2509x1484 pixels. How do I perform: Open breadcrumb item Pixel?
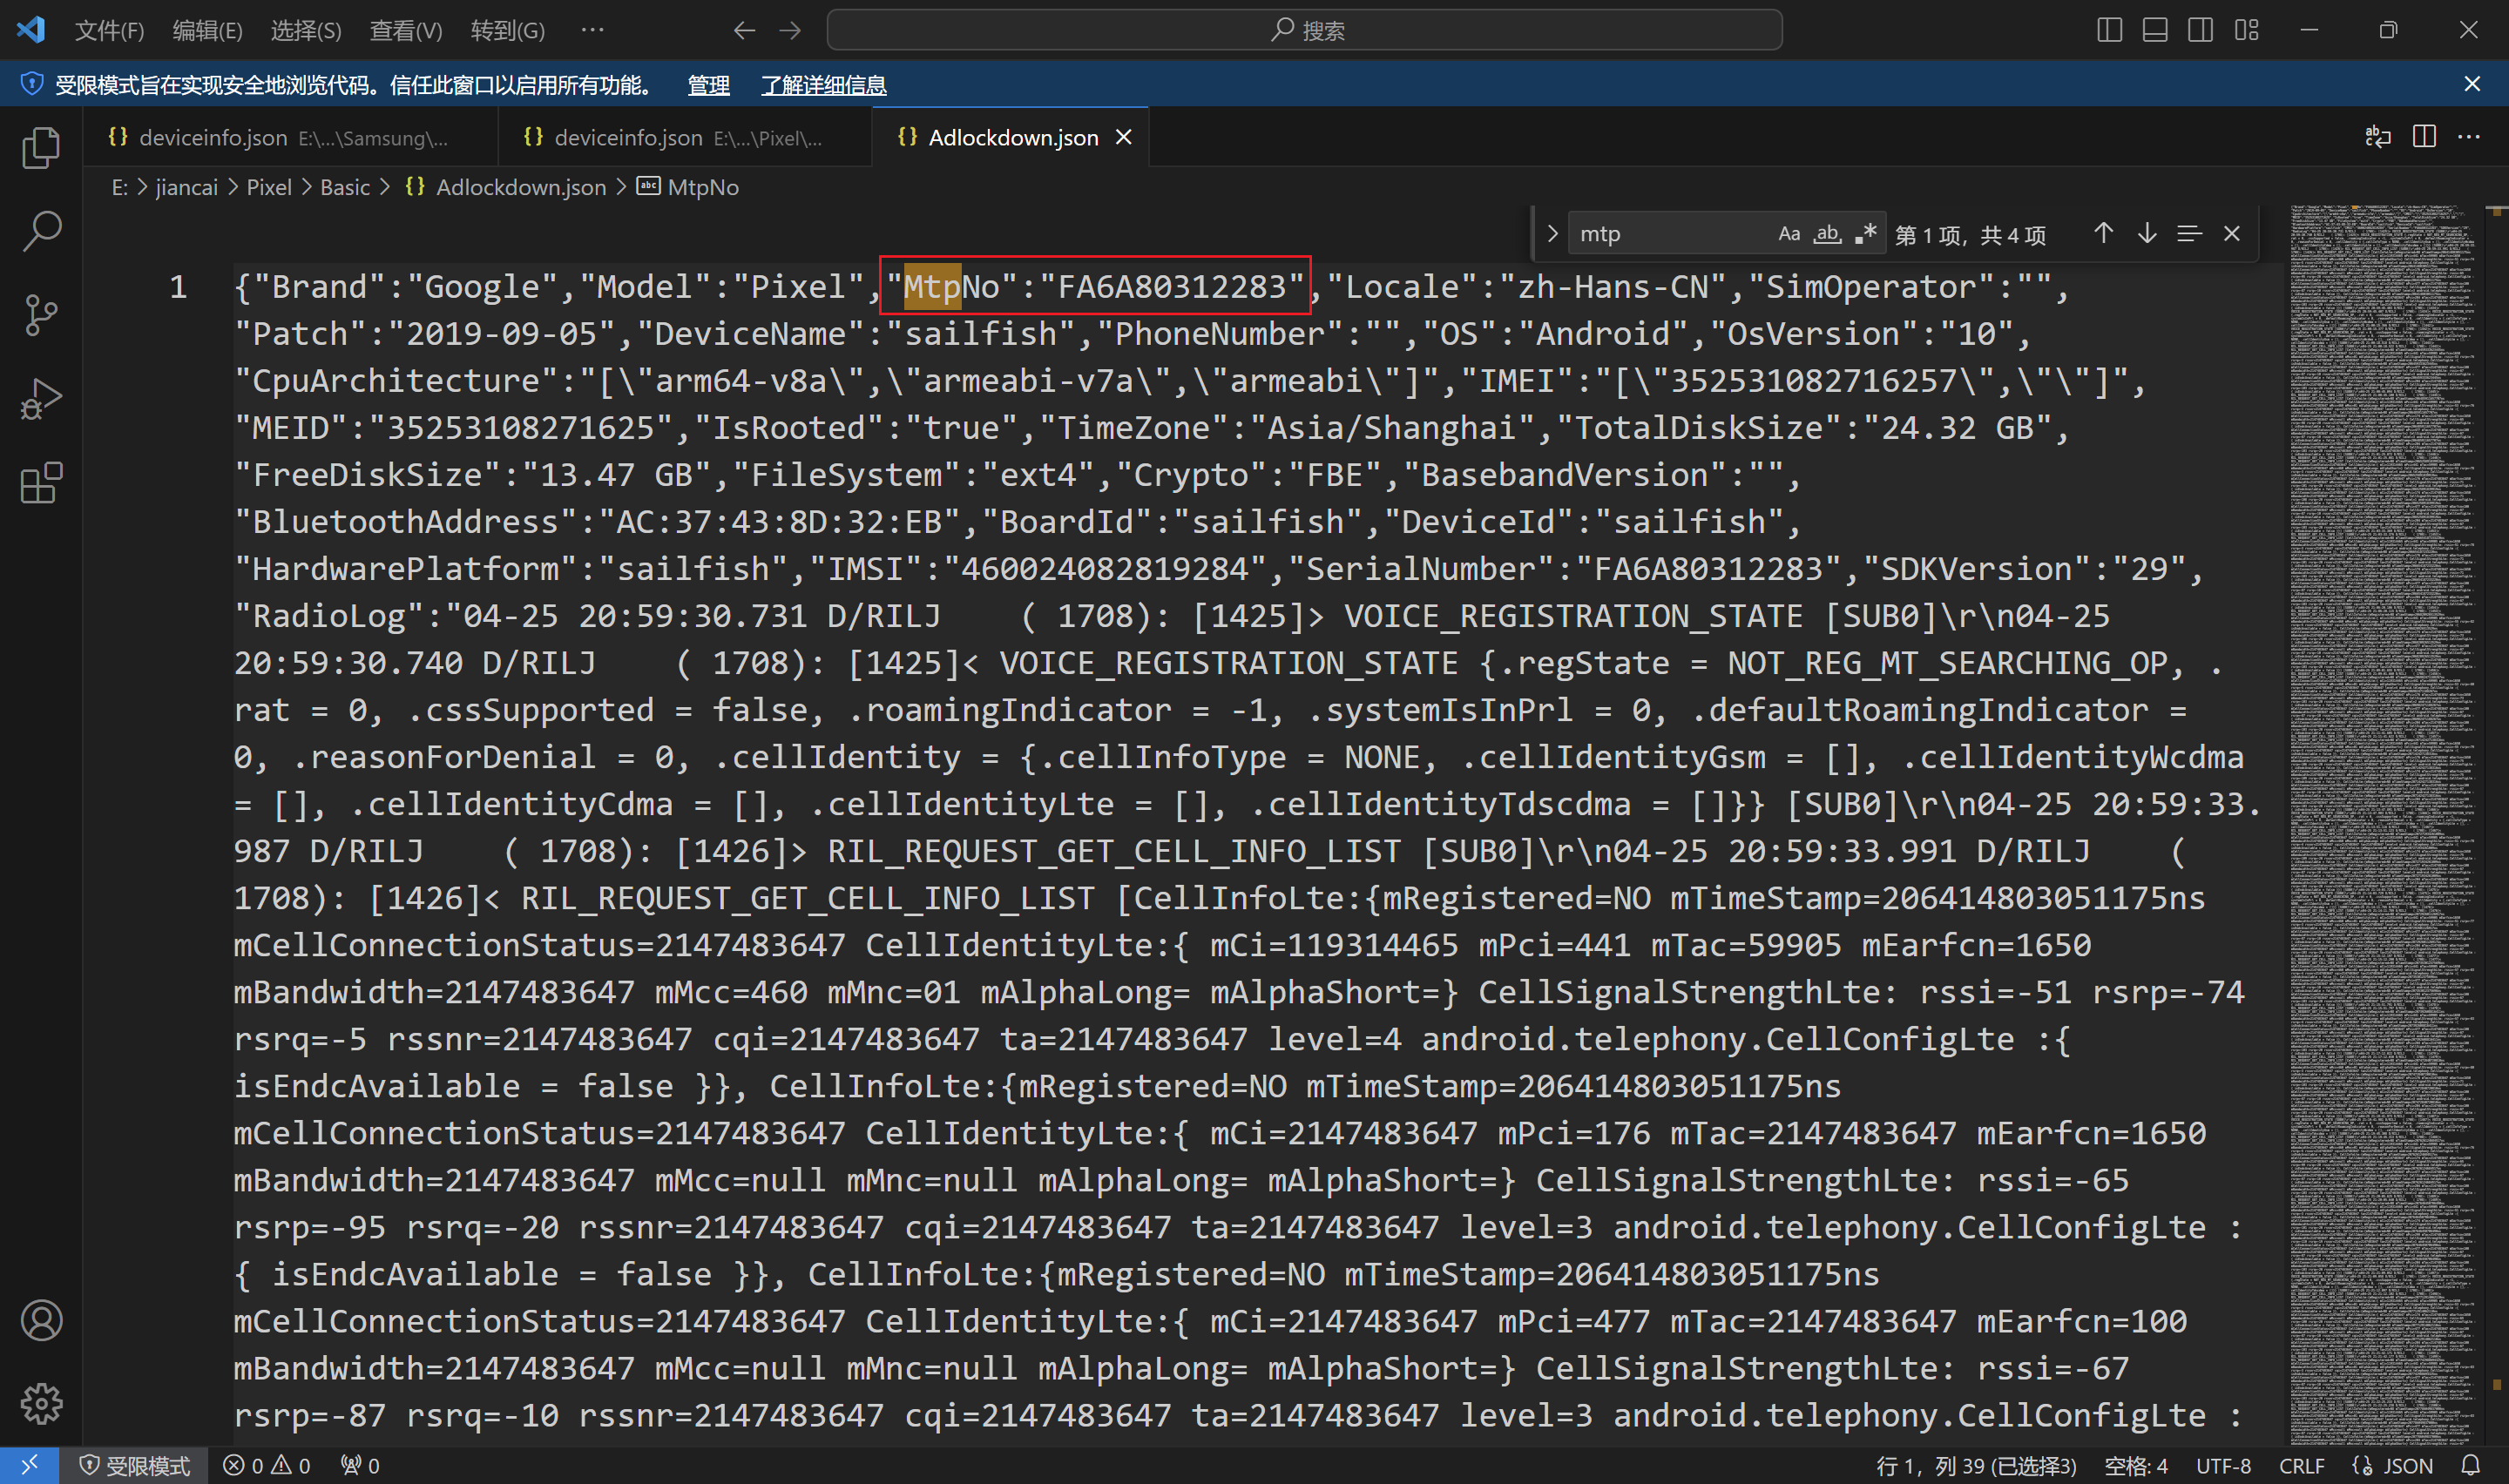point(269,187)
